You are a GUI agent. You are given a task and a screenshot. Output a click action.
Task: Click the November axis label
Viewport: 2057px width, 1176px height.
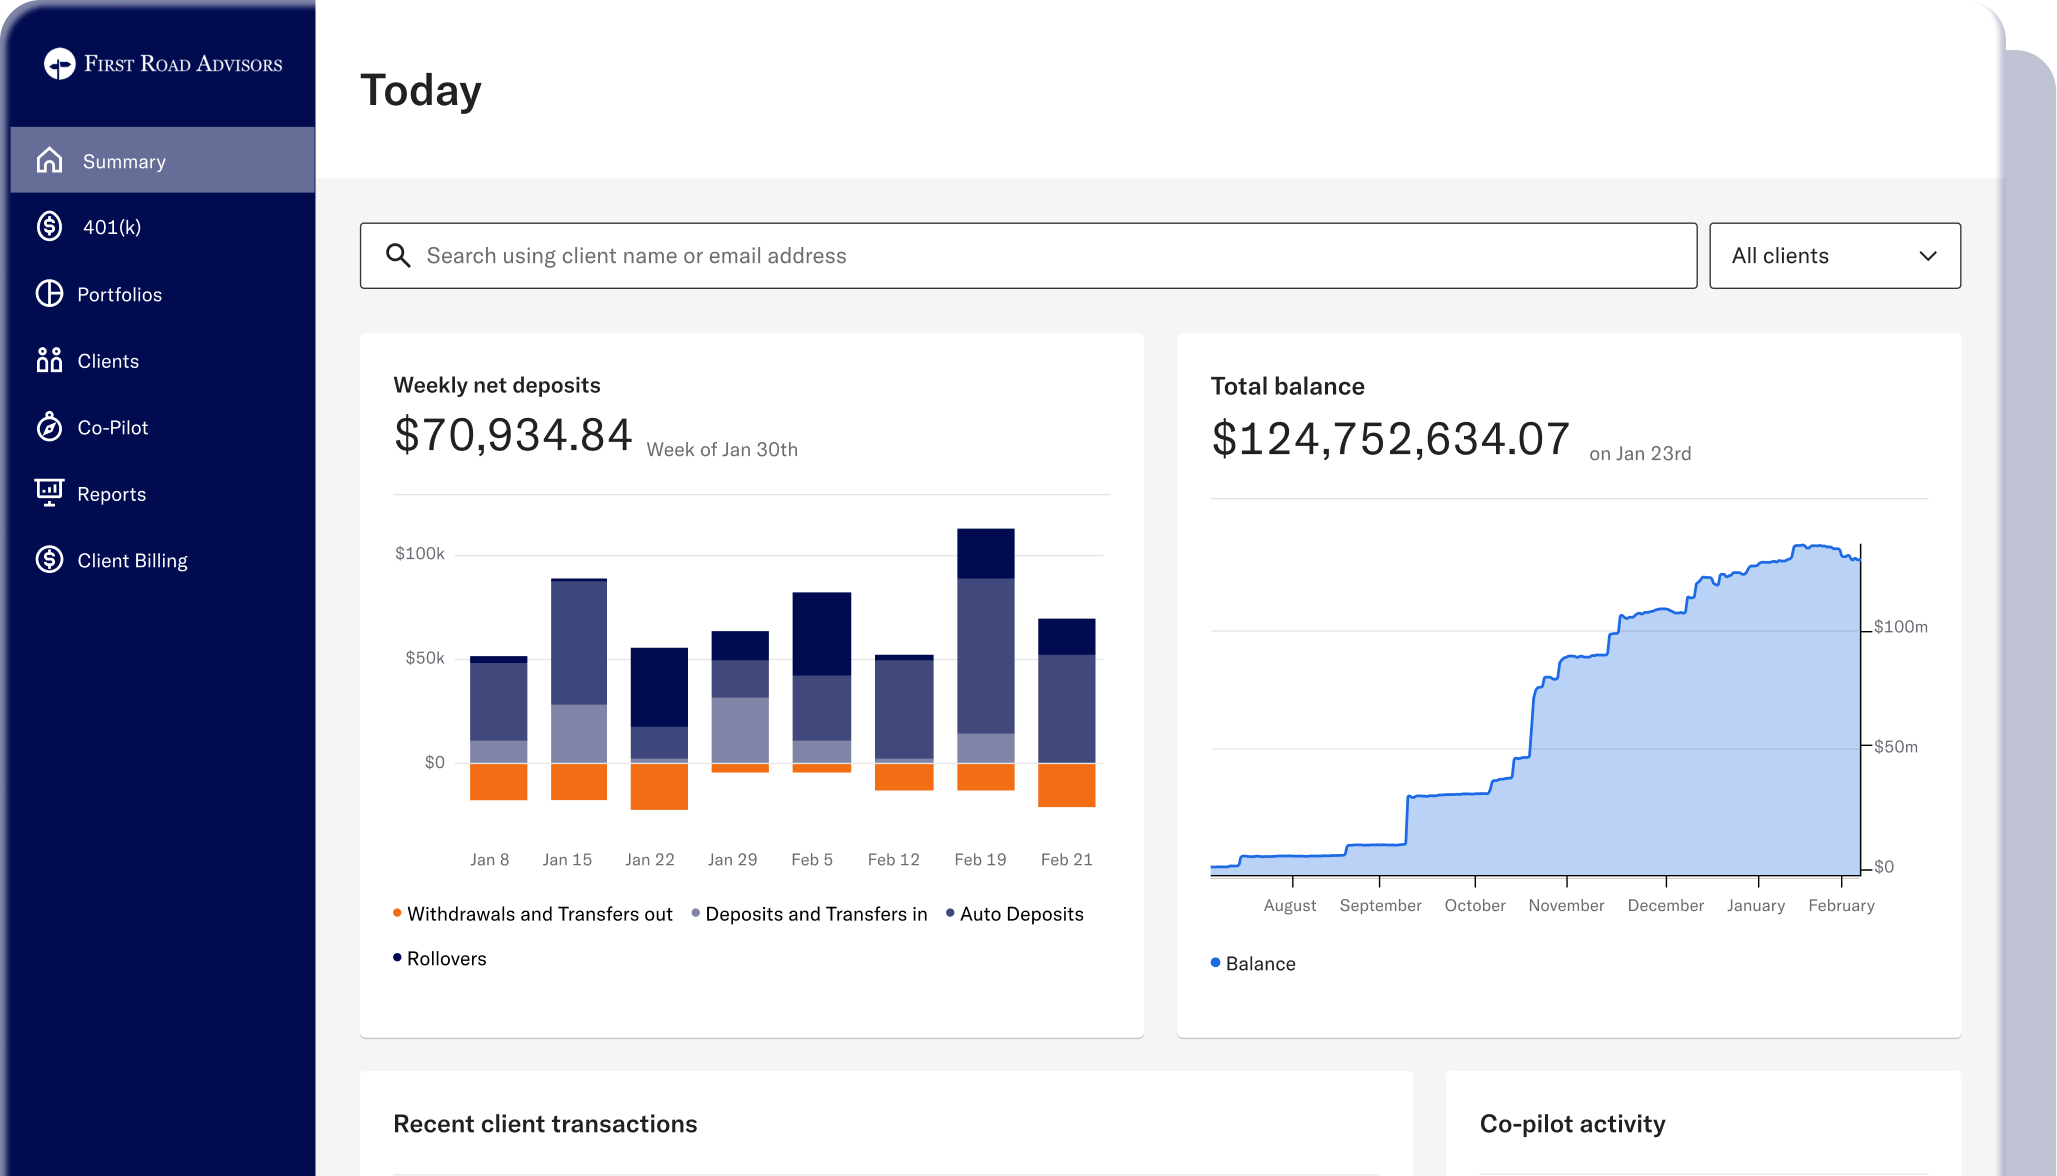(1566, 905)
